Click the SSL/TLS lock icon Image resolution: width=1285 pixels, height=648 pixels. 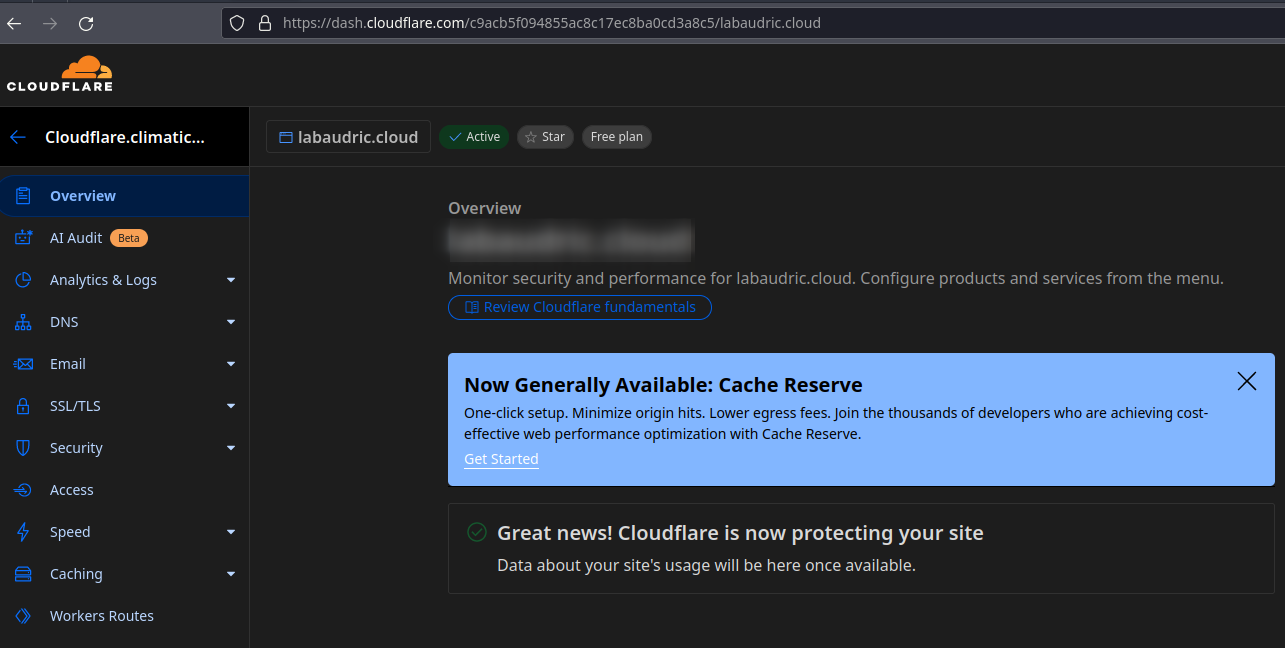click(23, 406)
